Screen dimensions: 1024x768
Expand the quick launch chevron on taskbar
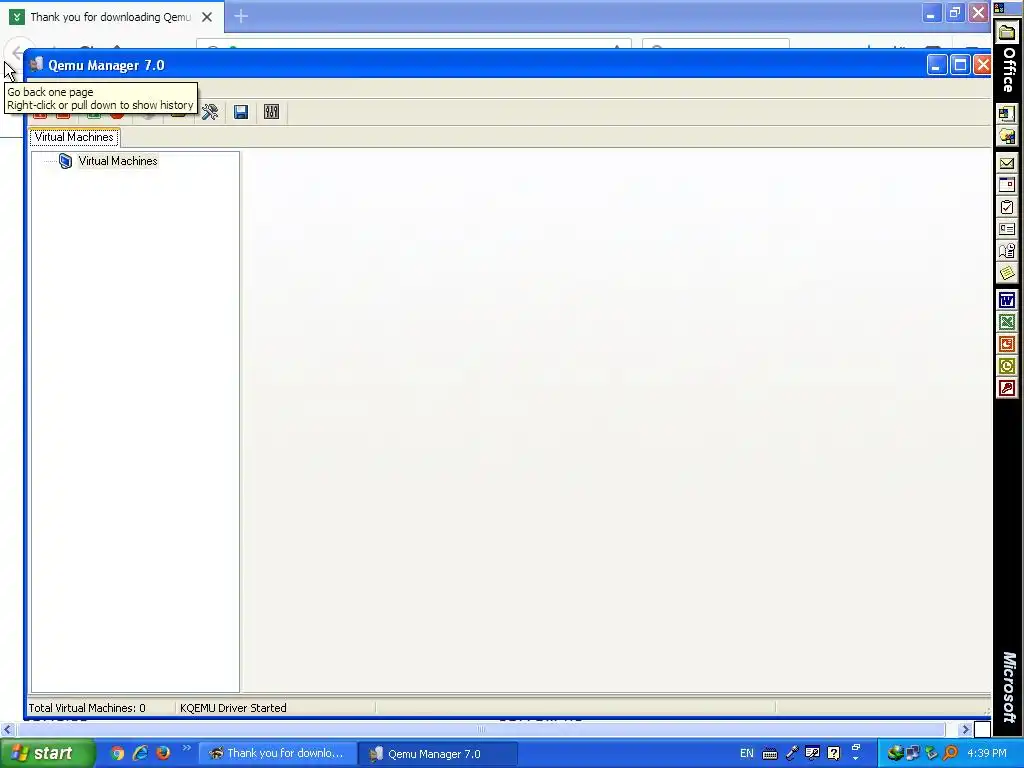tap(186, 748)
